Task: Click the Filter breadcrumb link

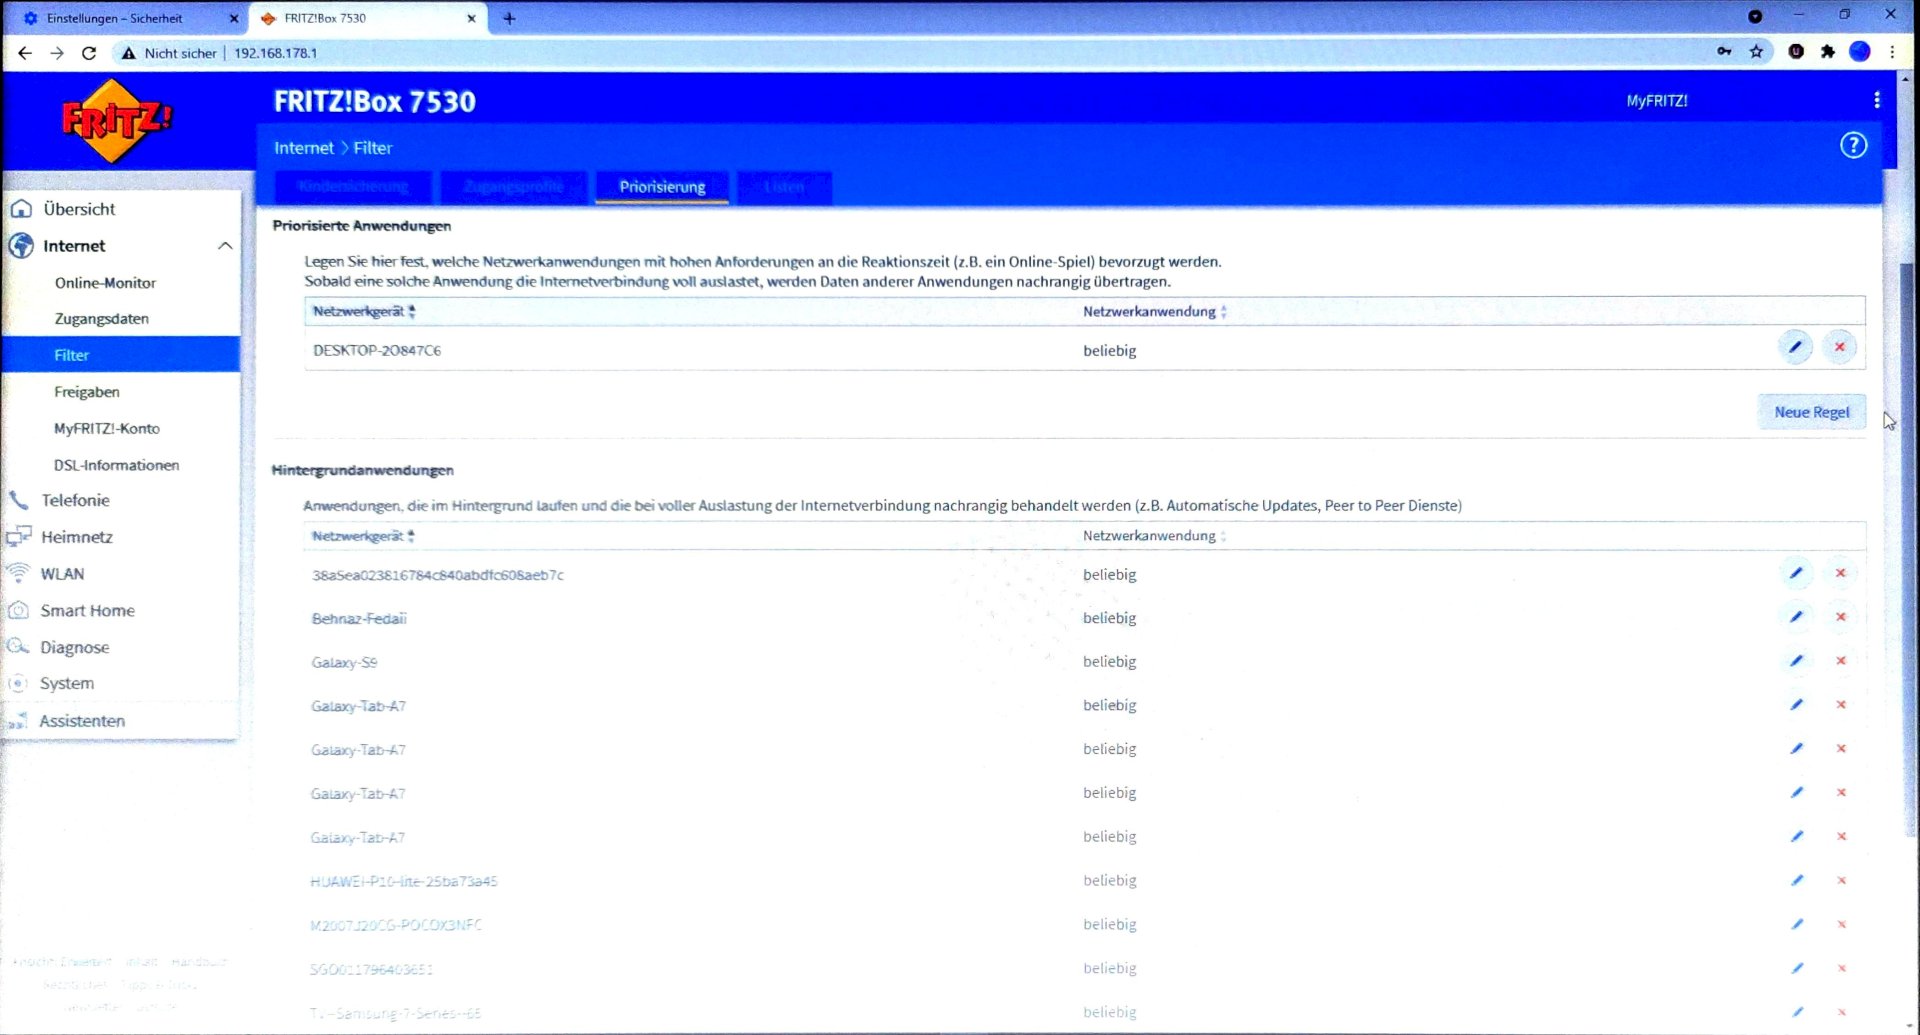Action: (x=372, y=148)
